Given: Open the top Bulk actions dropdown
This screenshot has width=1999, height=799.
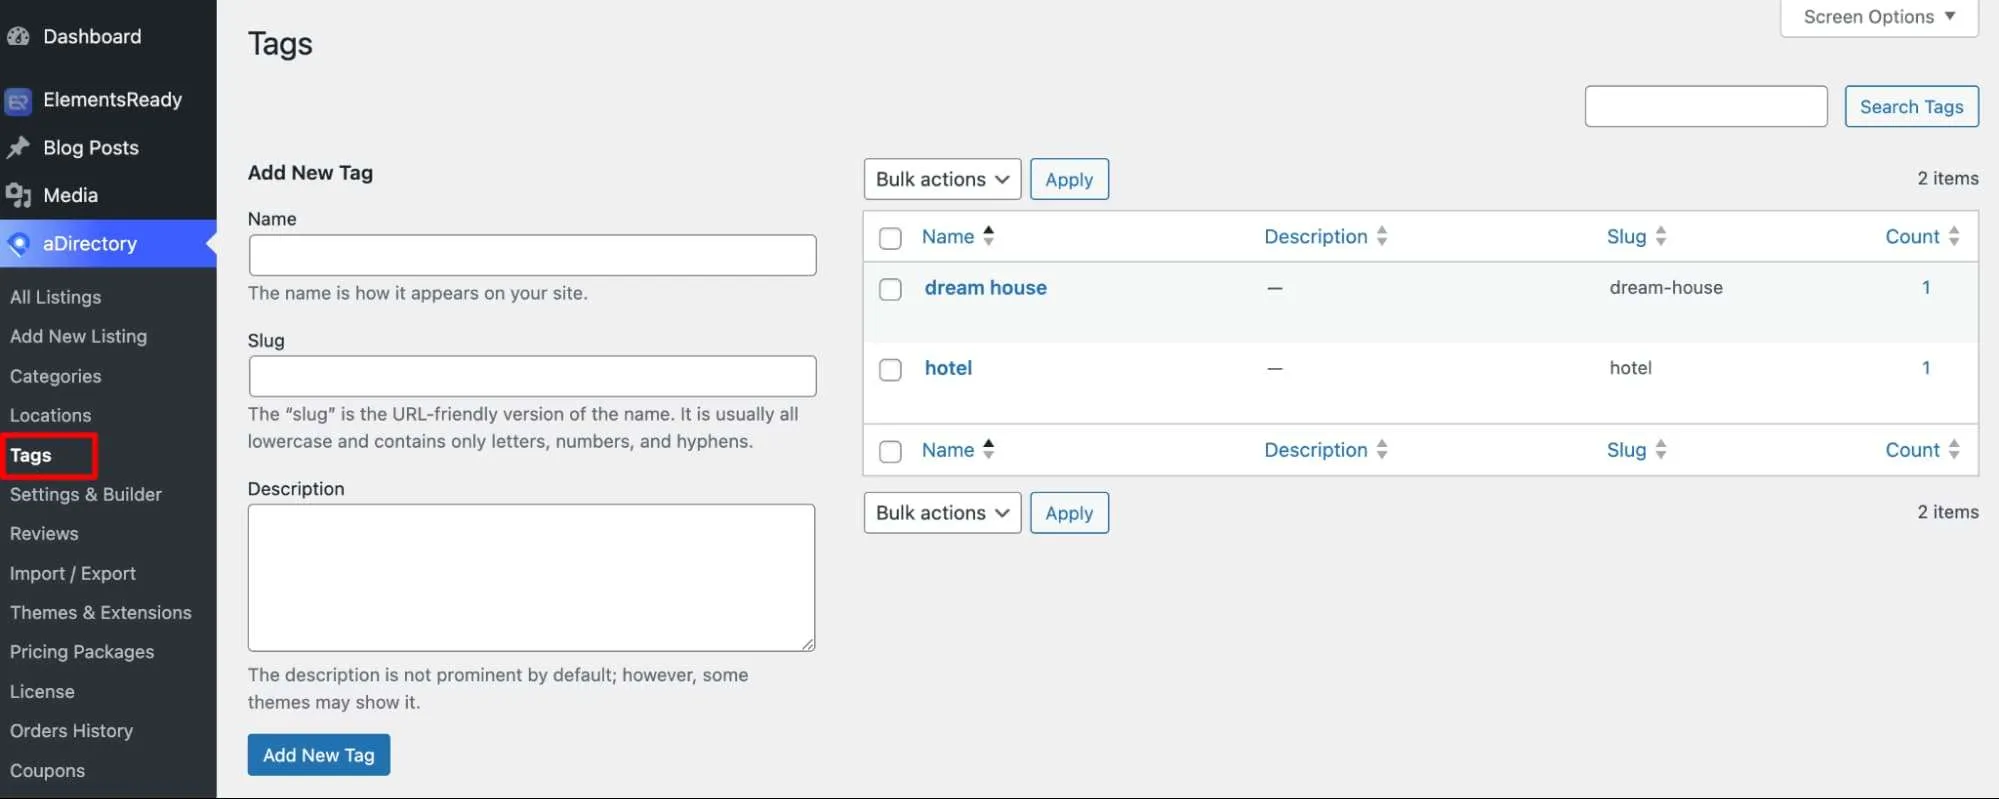Looking at the screenshot, I should coord(942,179).
